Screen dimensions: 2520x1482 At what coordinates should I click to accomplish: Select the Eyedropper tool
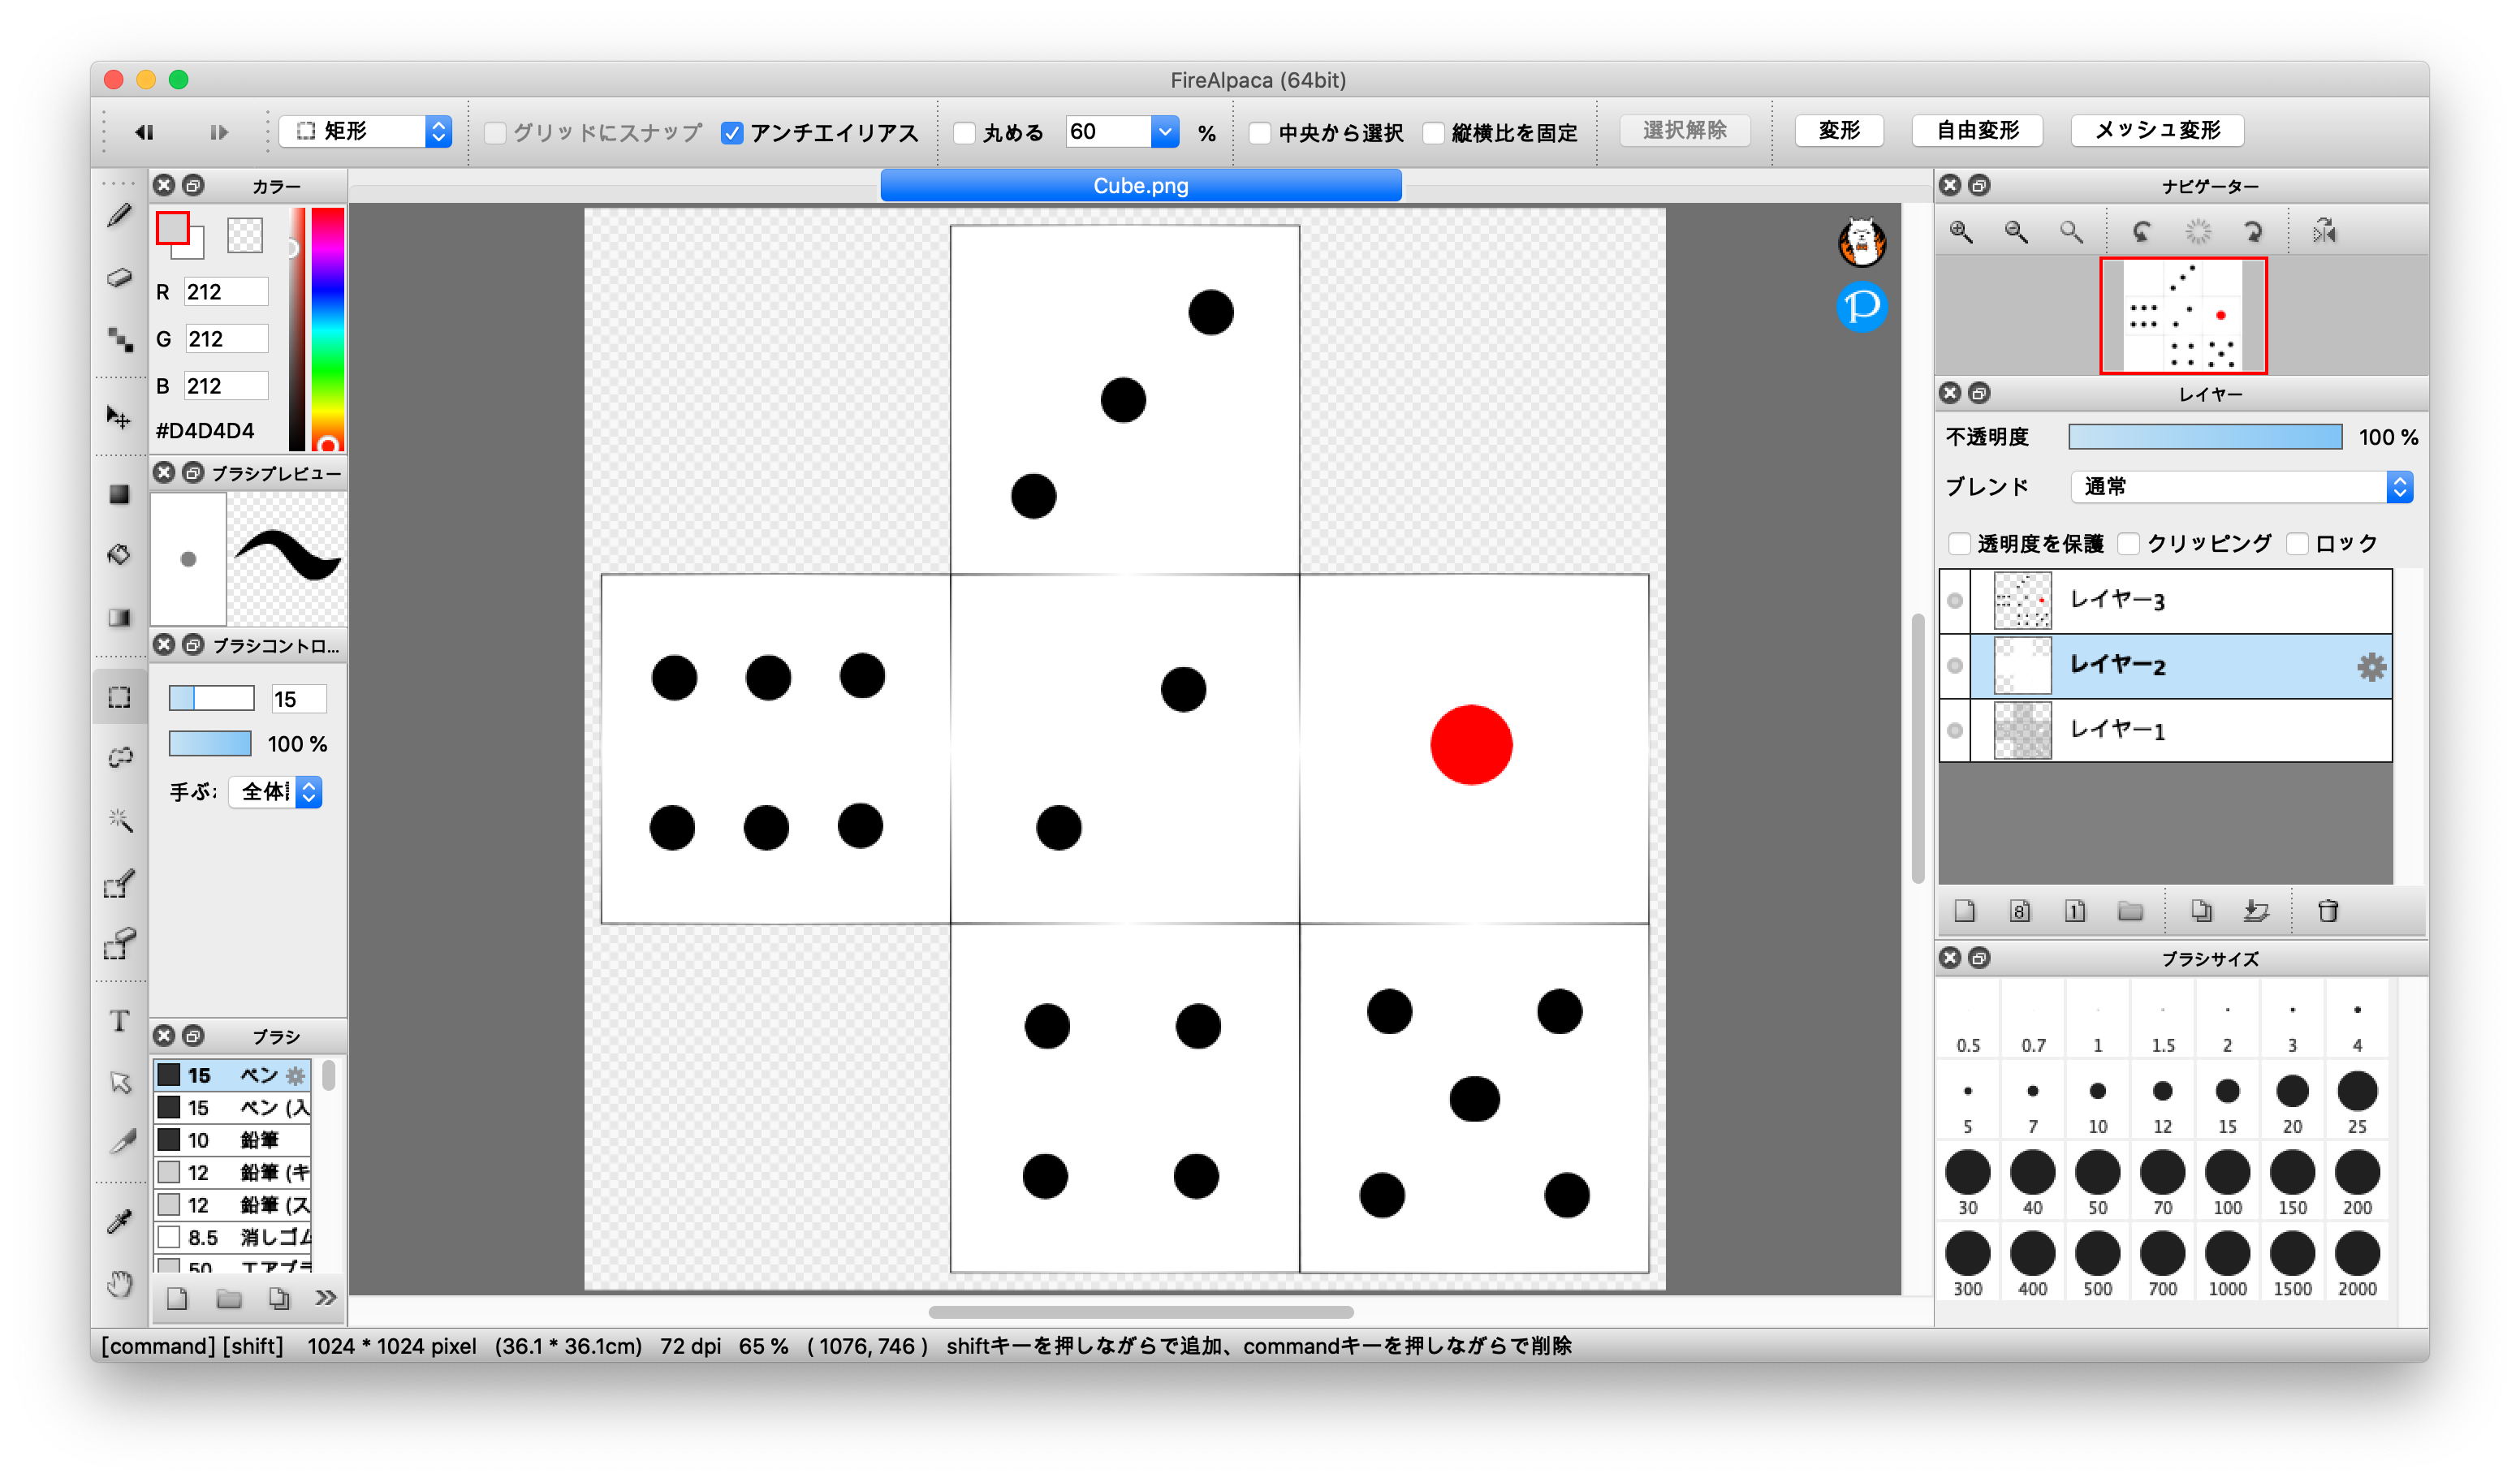[x=119, y=1221]
